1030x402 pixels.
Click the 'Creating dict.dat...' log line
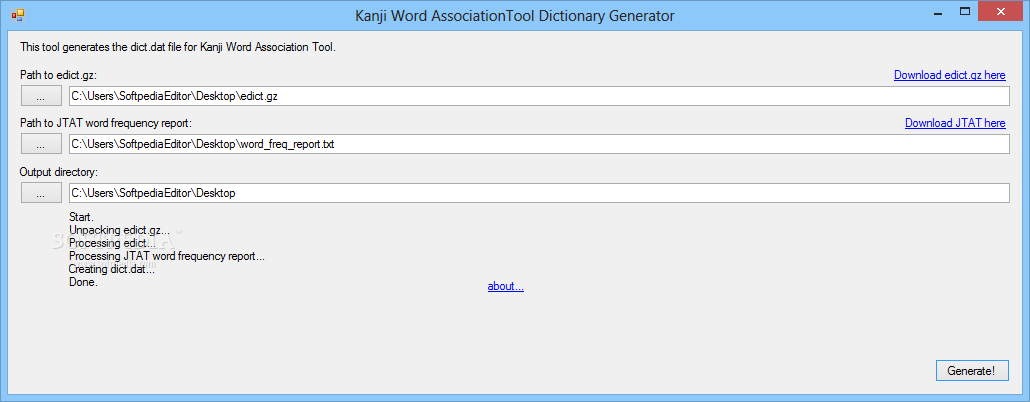pos(112,269)
